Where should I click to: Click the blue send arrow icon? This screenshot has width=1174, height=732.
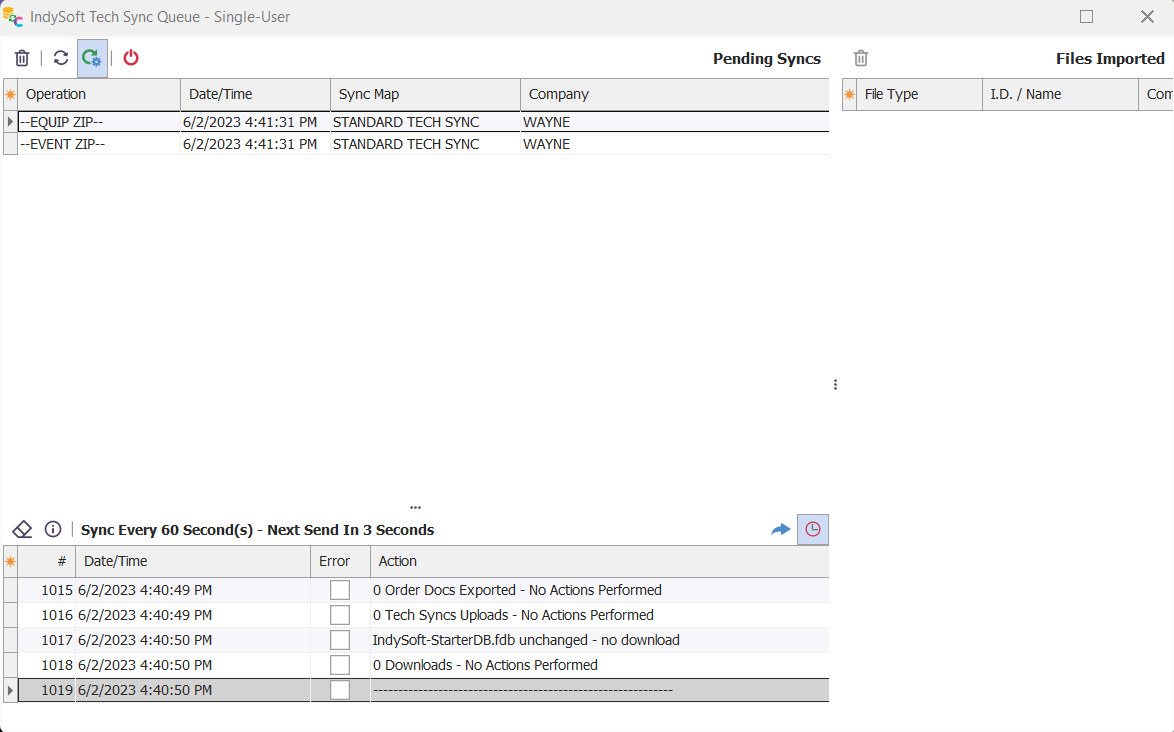click(781, 529)
